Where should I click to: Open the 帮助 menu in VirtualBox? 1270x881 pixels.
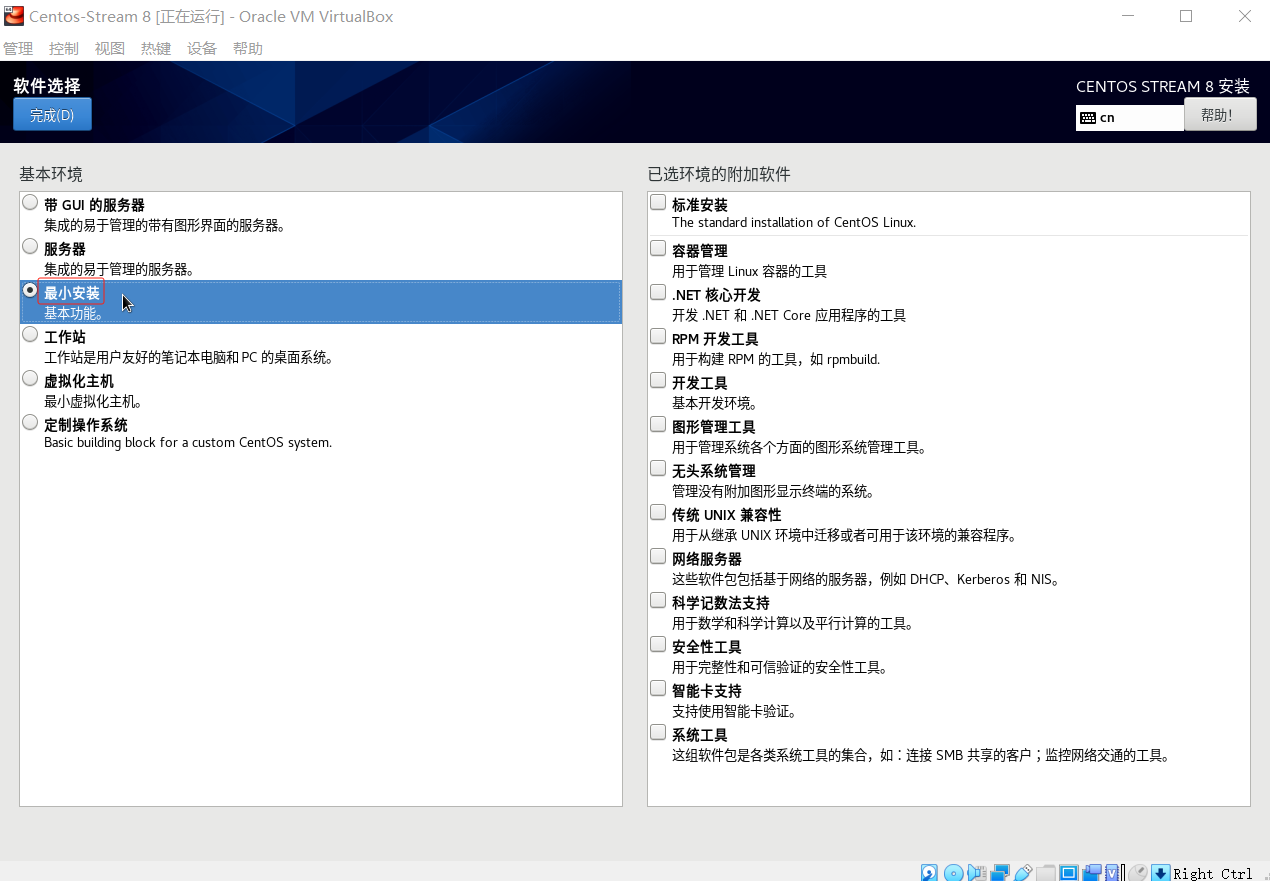(x=248, y=48)
